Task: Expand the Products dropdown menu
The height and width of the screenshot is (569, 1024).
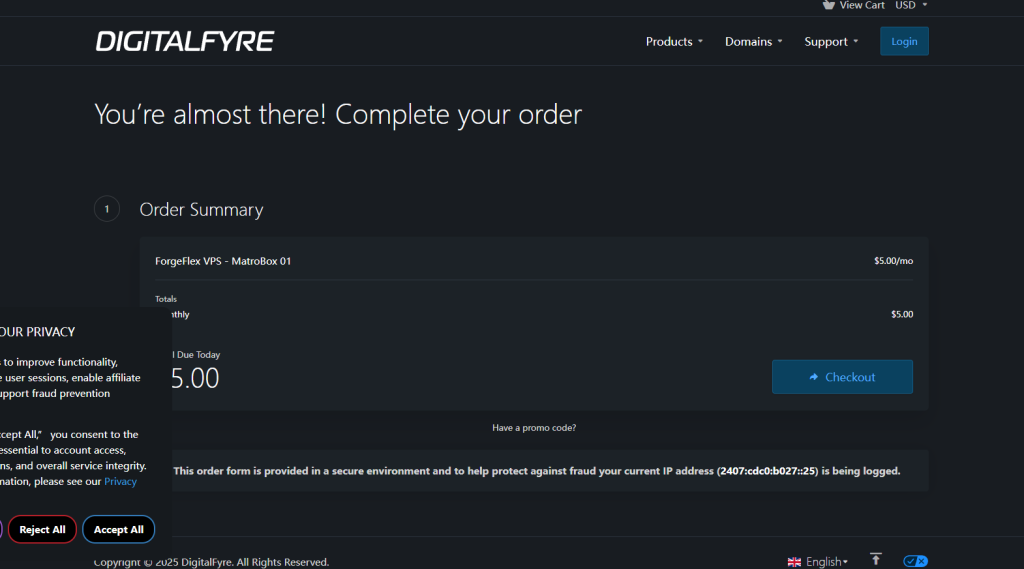Action: click(674, 42)
